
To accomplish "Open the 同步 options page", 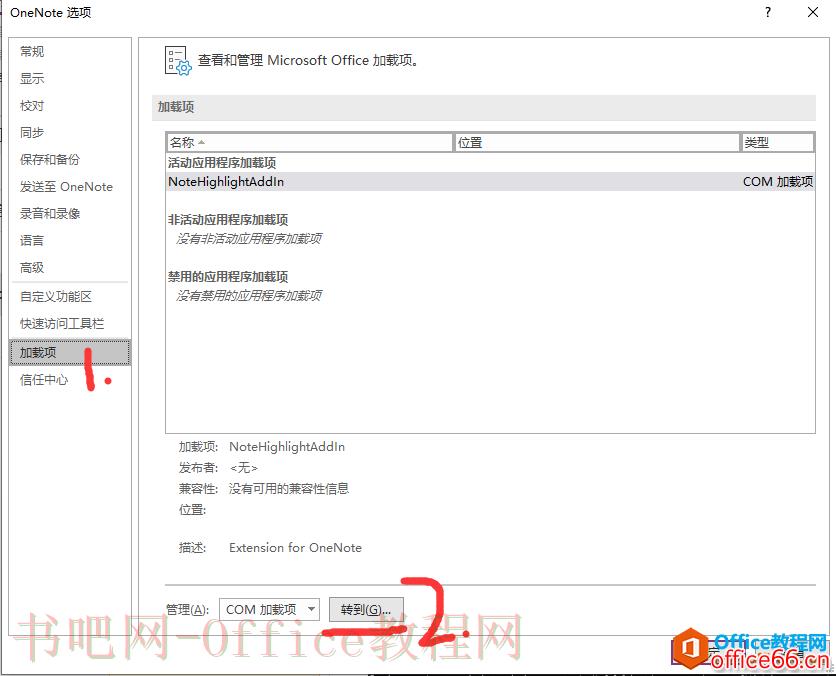I will [32, 133].
